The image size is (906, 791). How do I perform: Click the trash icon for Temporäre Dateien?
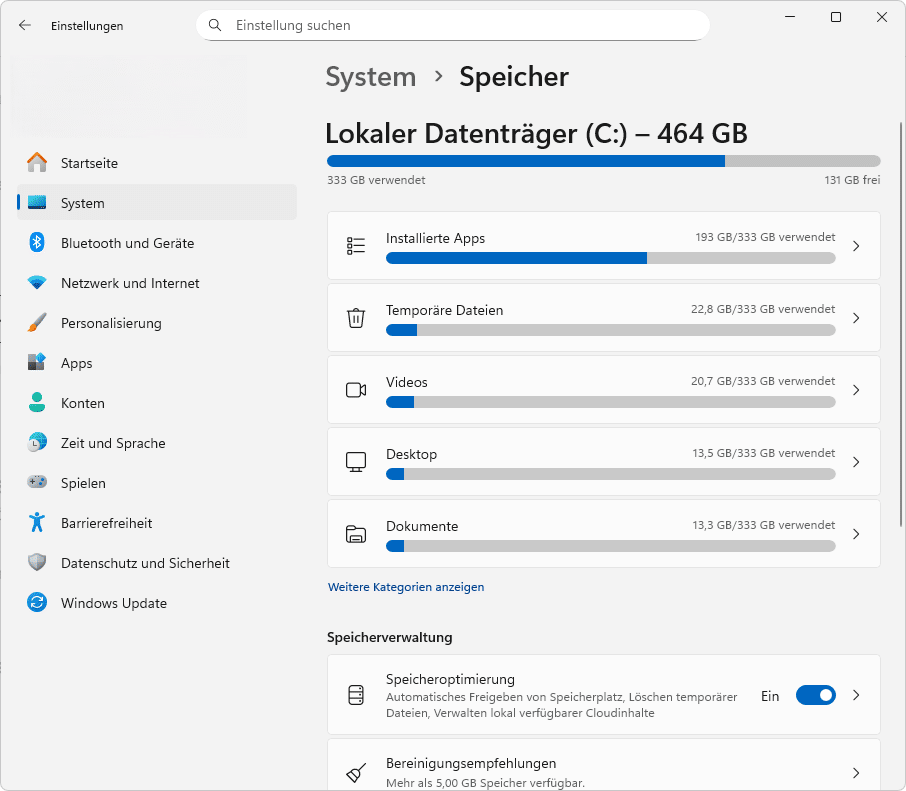click(356, 318)
